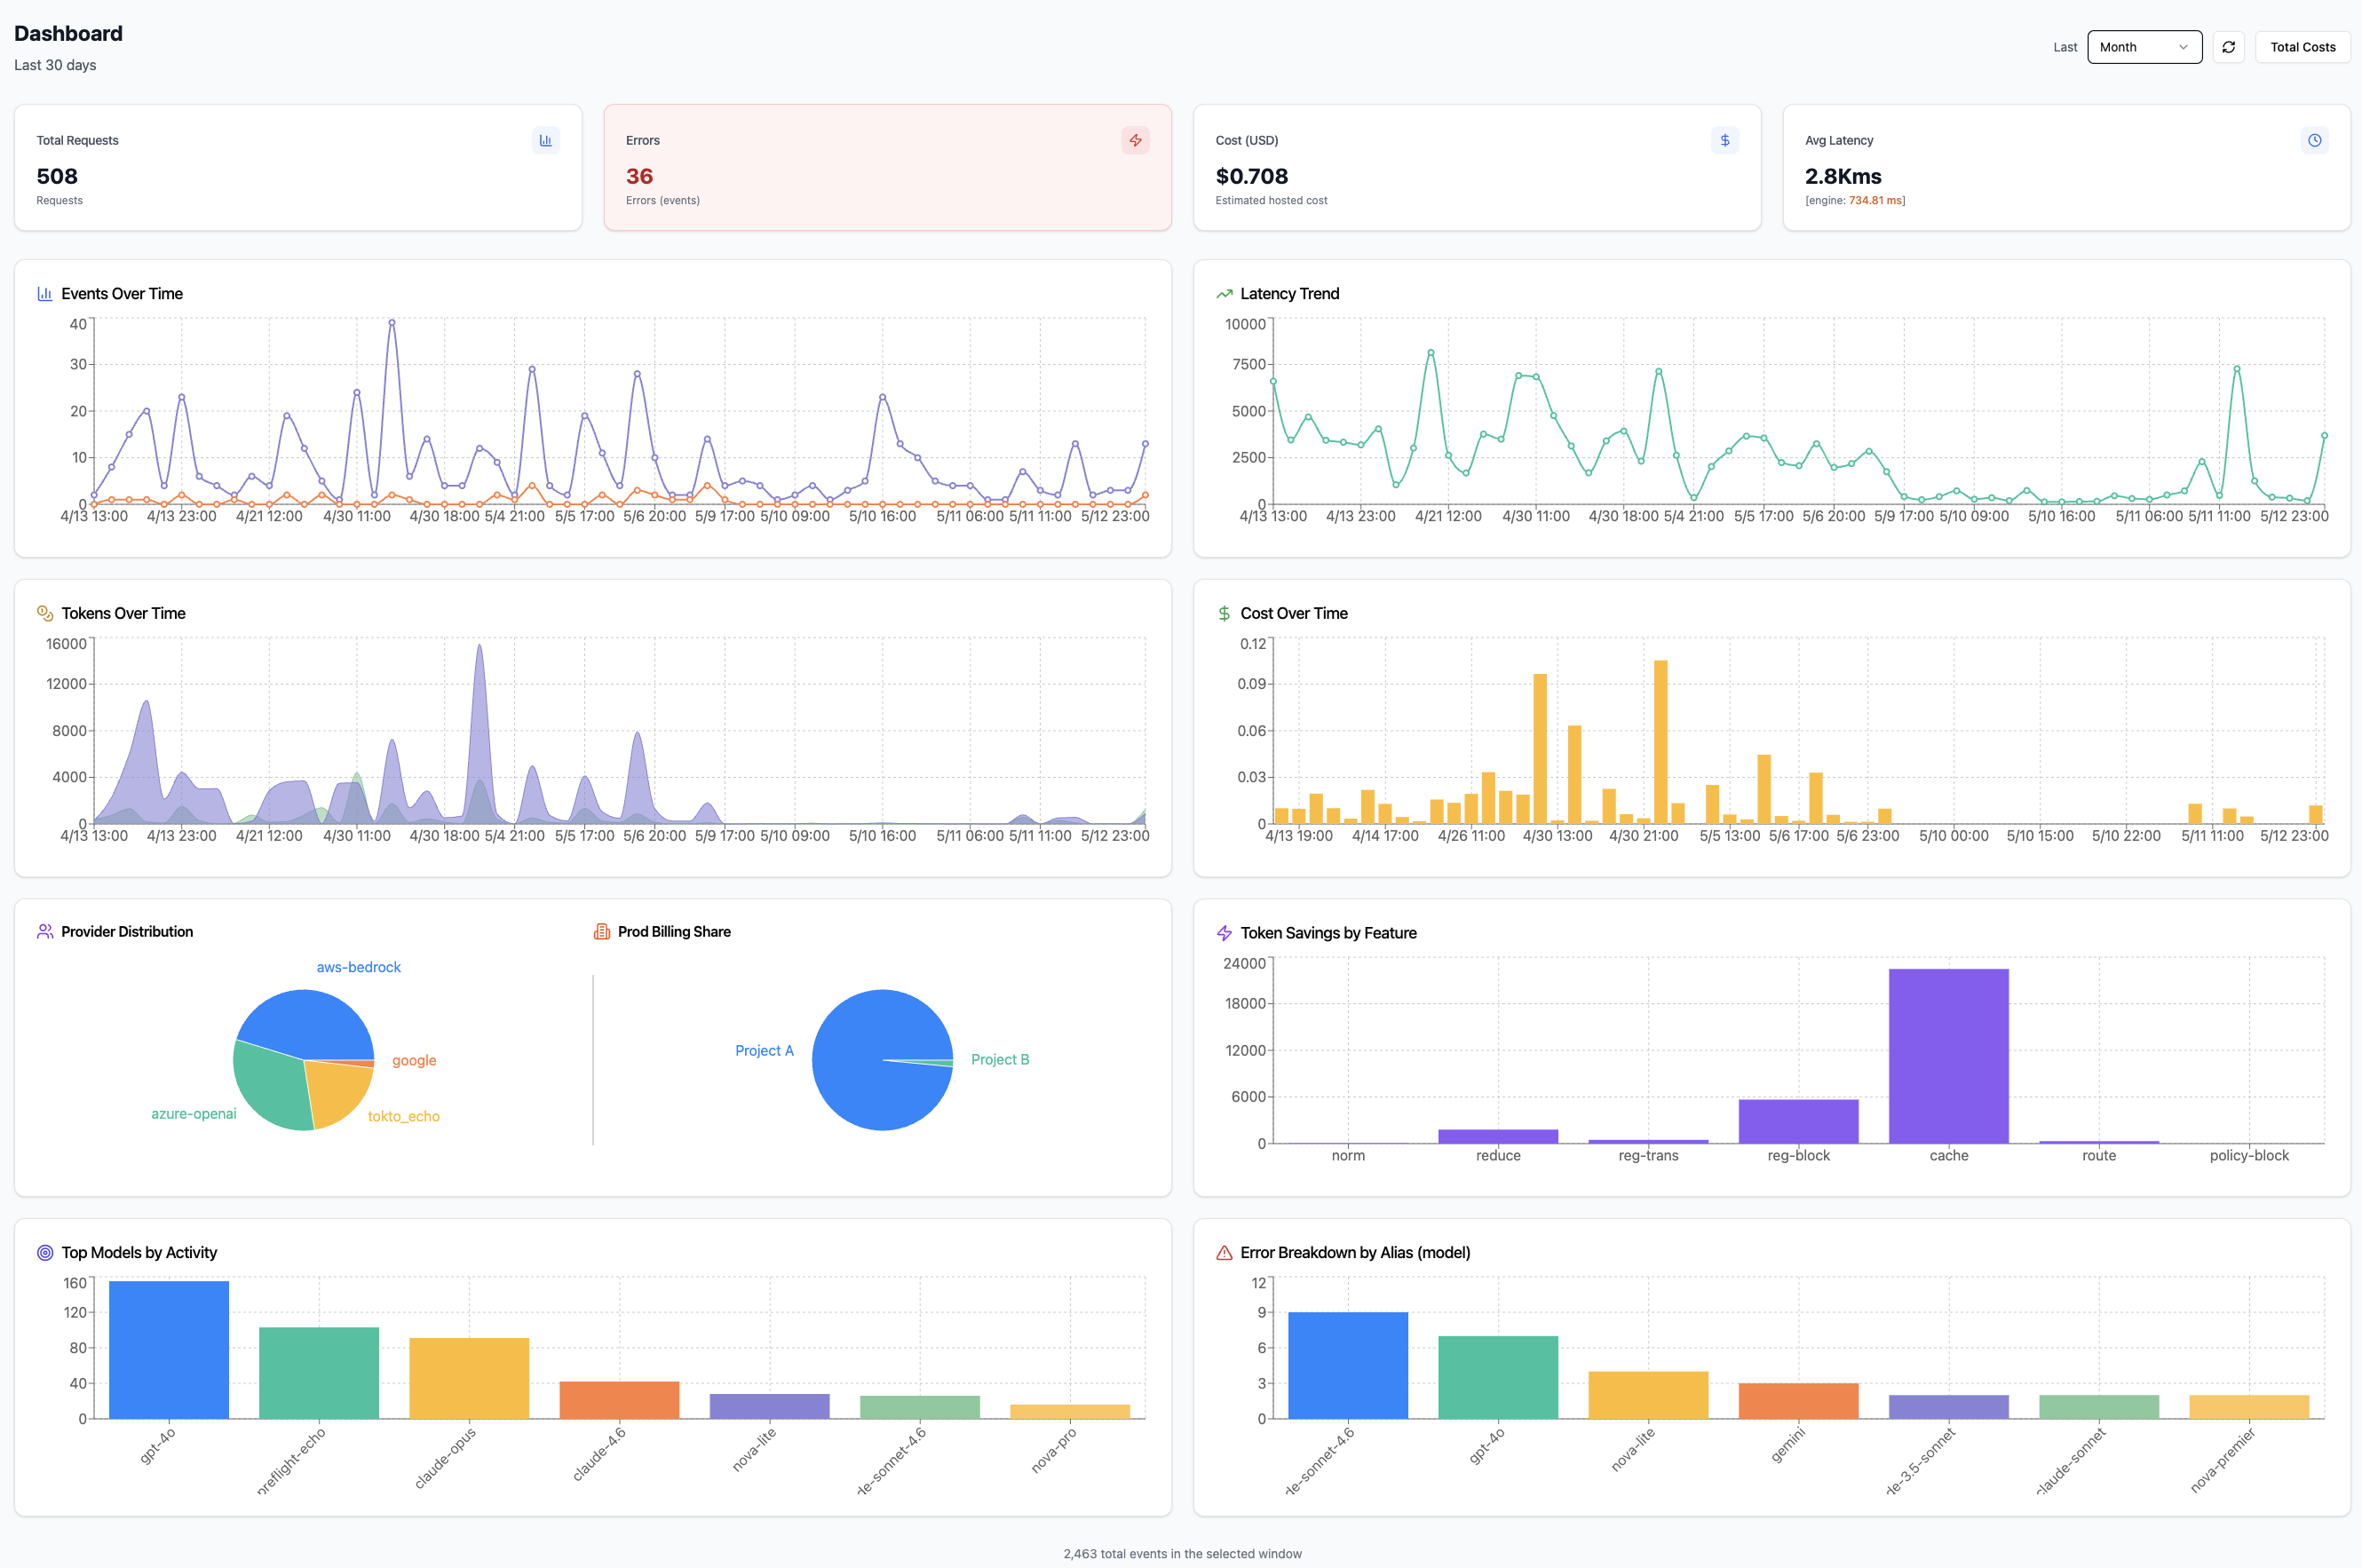This screenshot has height=1568, width=2362.
Task: Click the 'Dashboard' page heading
Action: [x=68, y=33]
